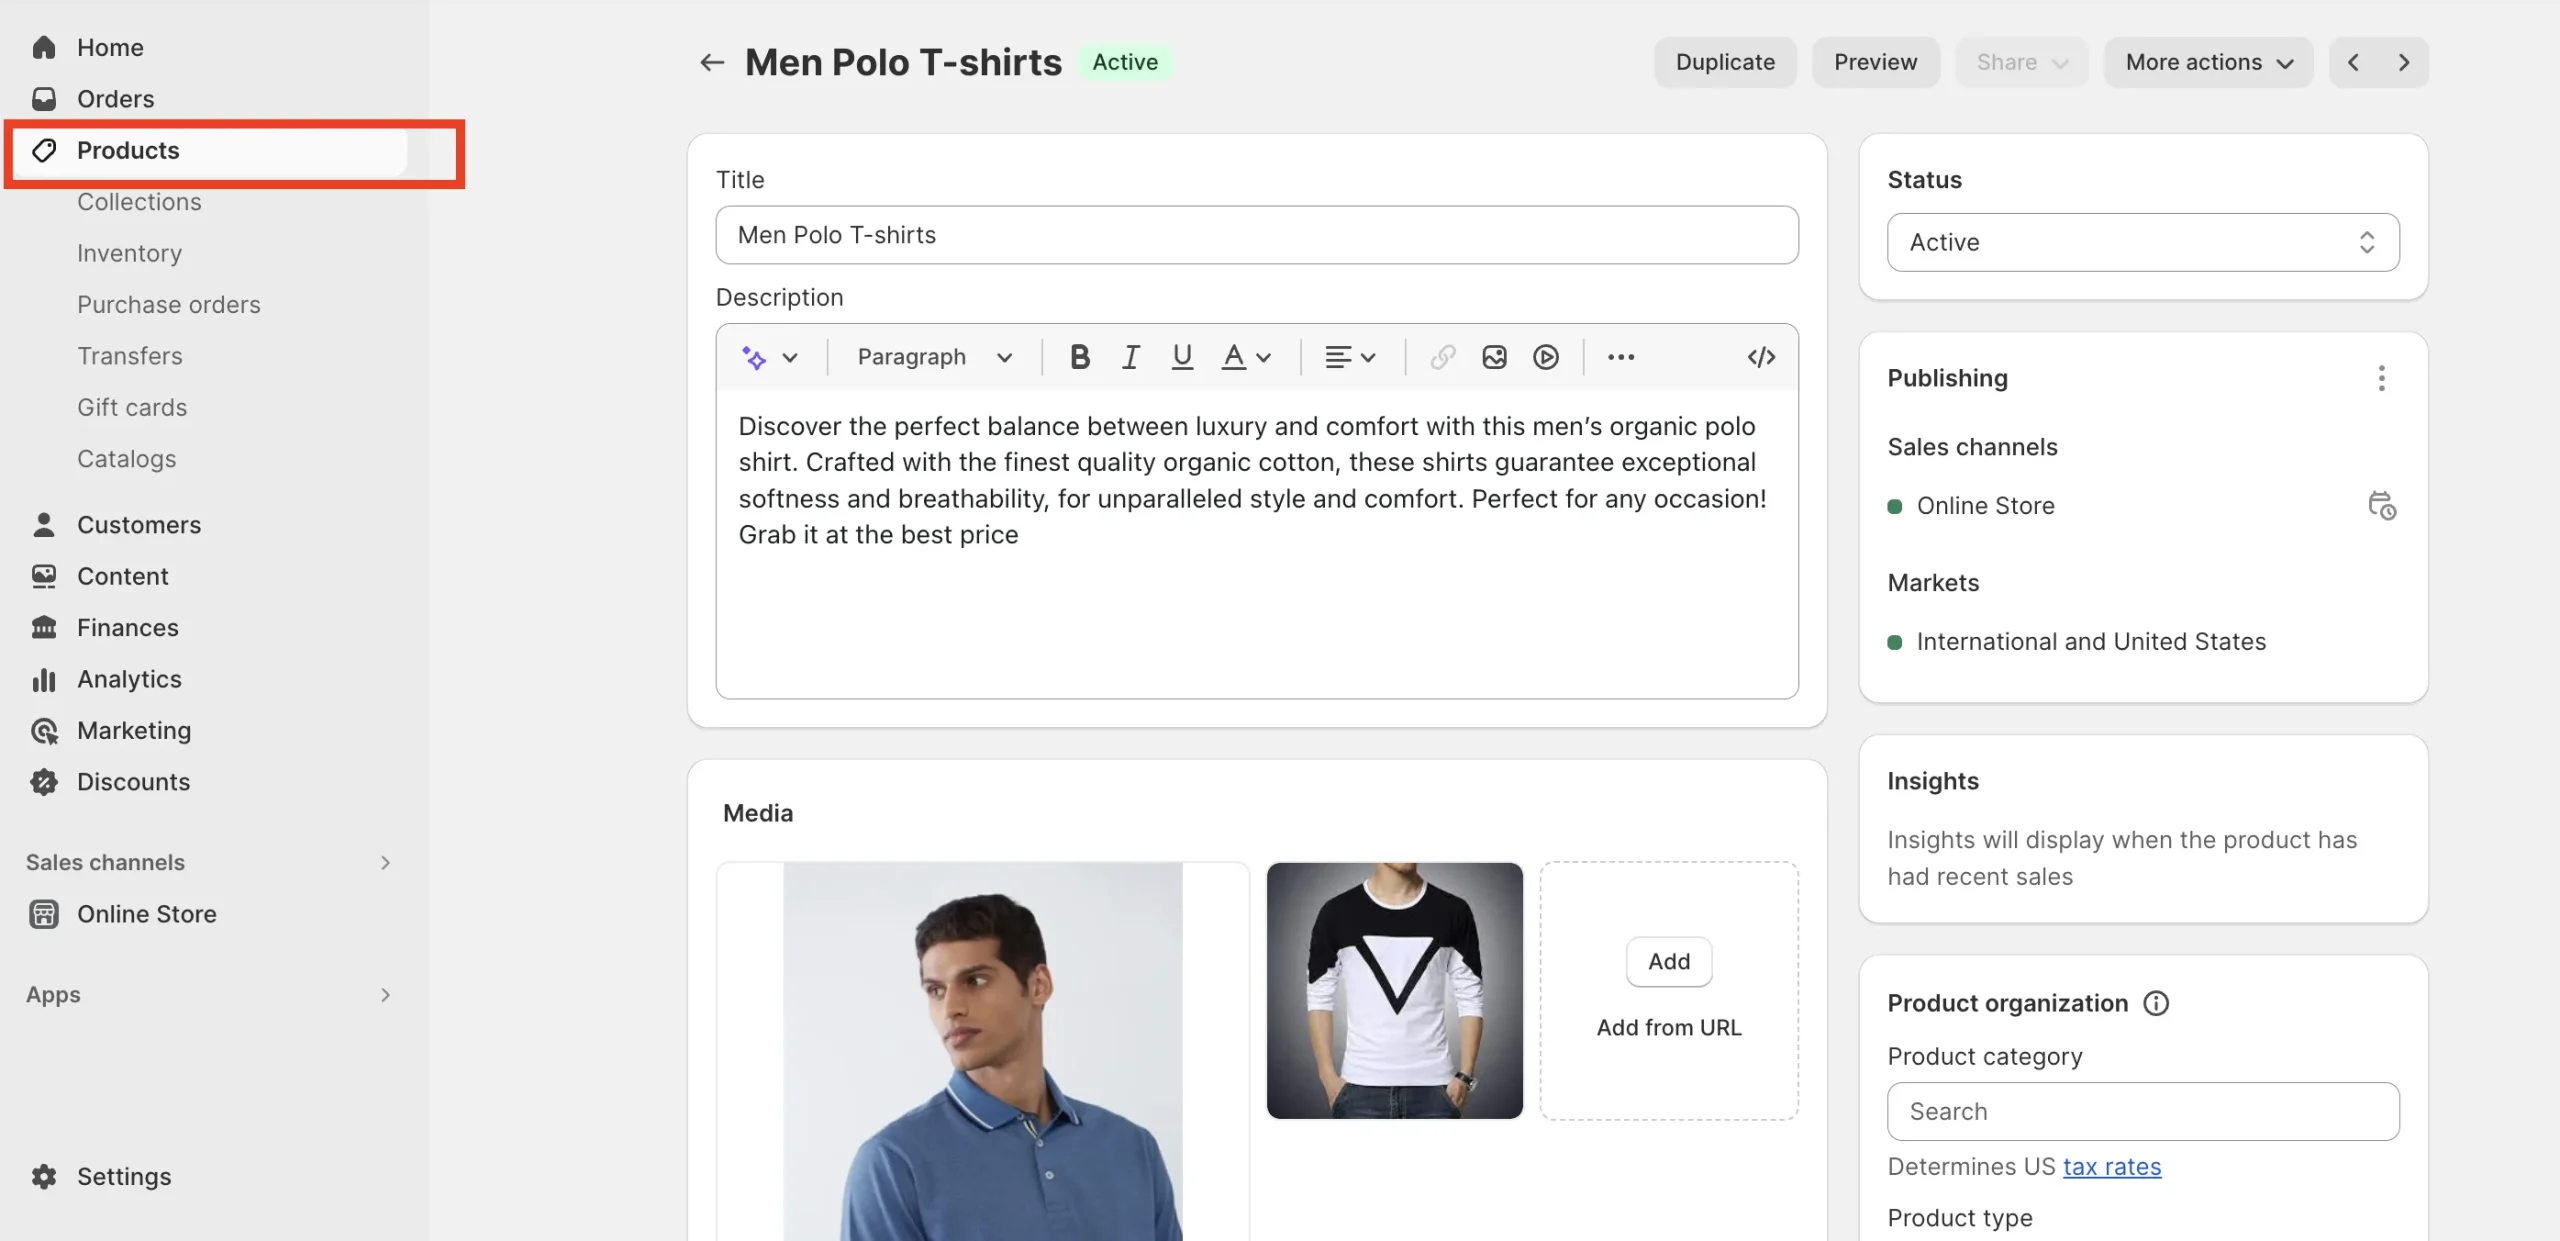The height and width of the screenshot is (1241, 2560).
Task: Click the Title input field
Action: [1257, 235]
